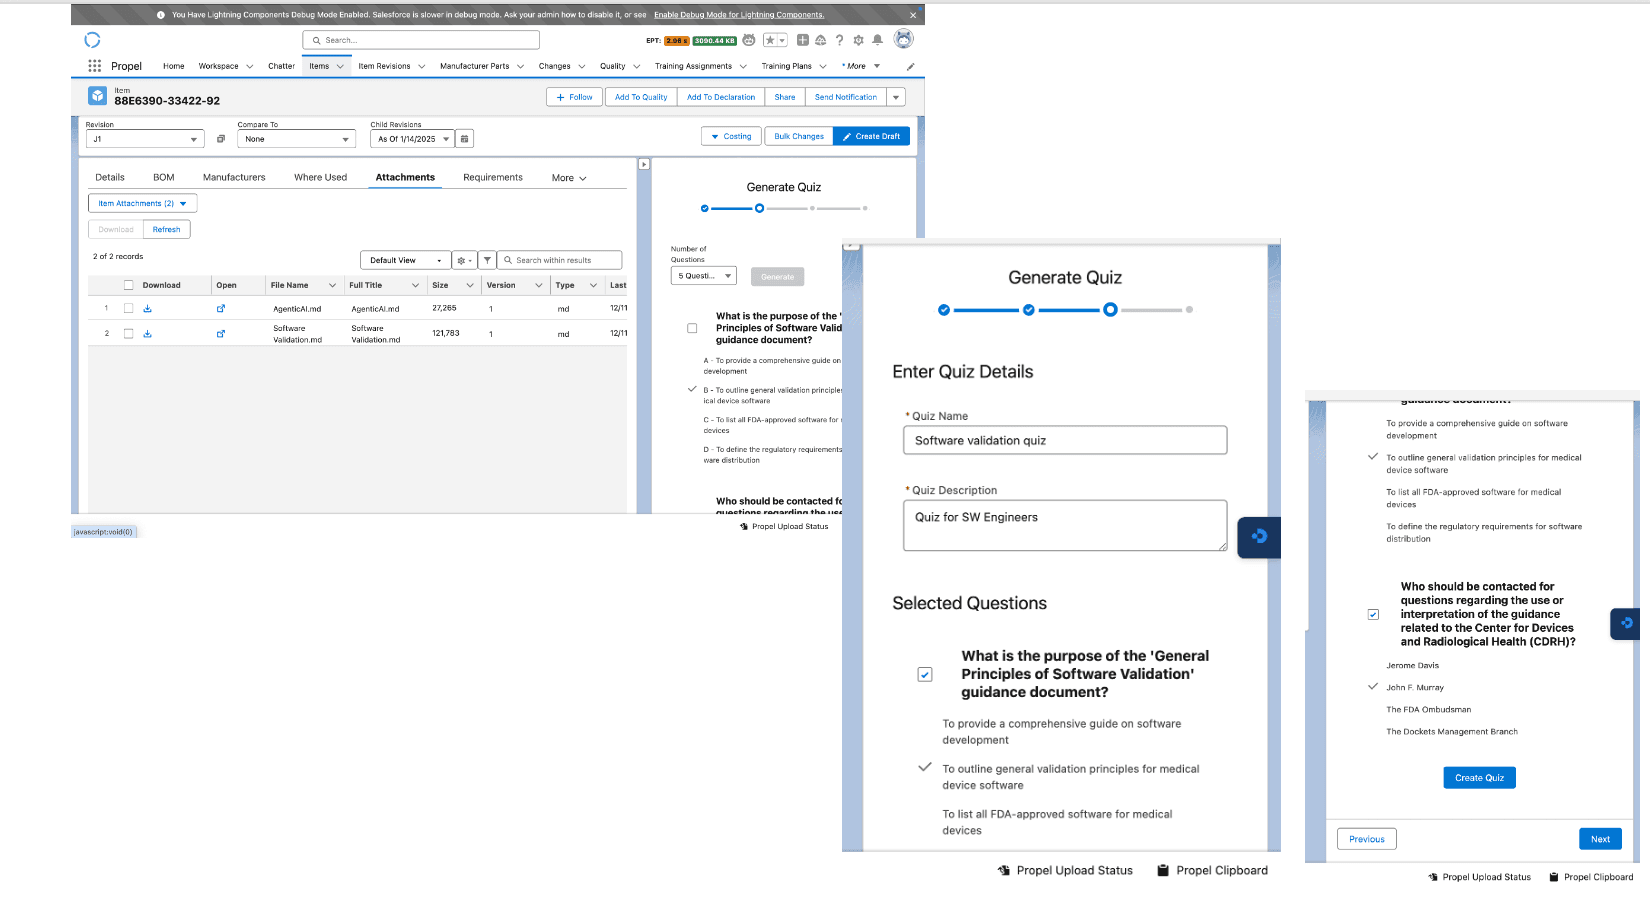Click the icon between Revision and Compare To
The width and height of the screenshot is (1650, 903).
point(221,139)
